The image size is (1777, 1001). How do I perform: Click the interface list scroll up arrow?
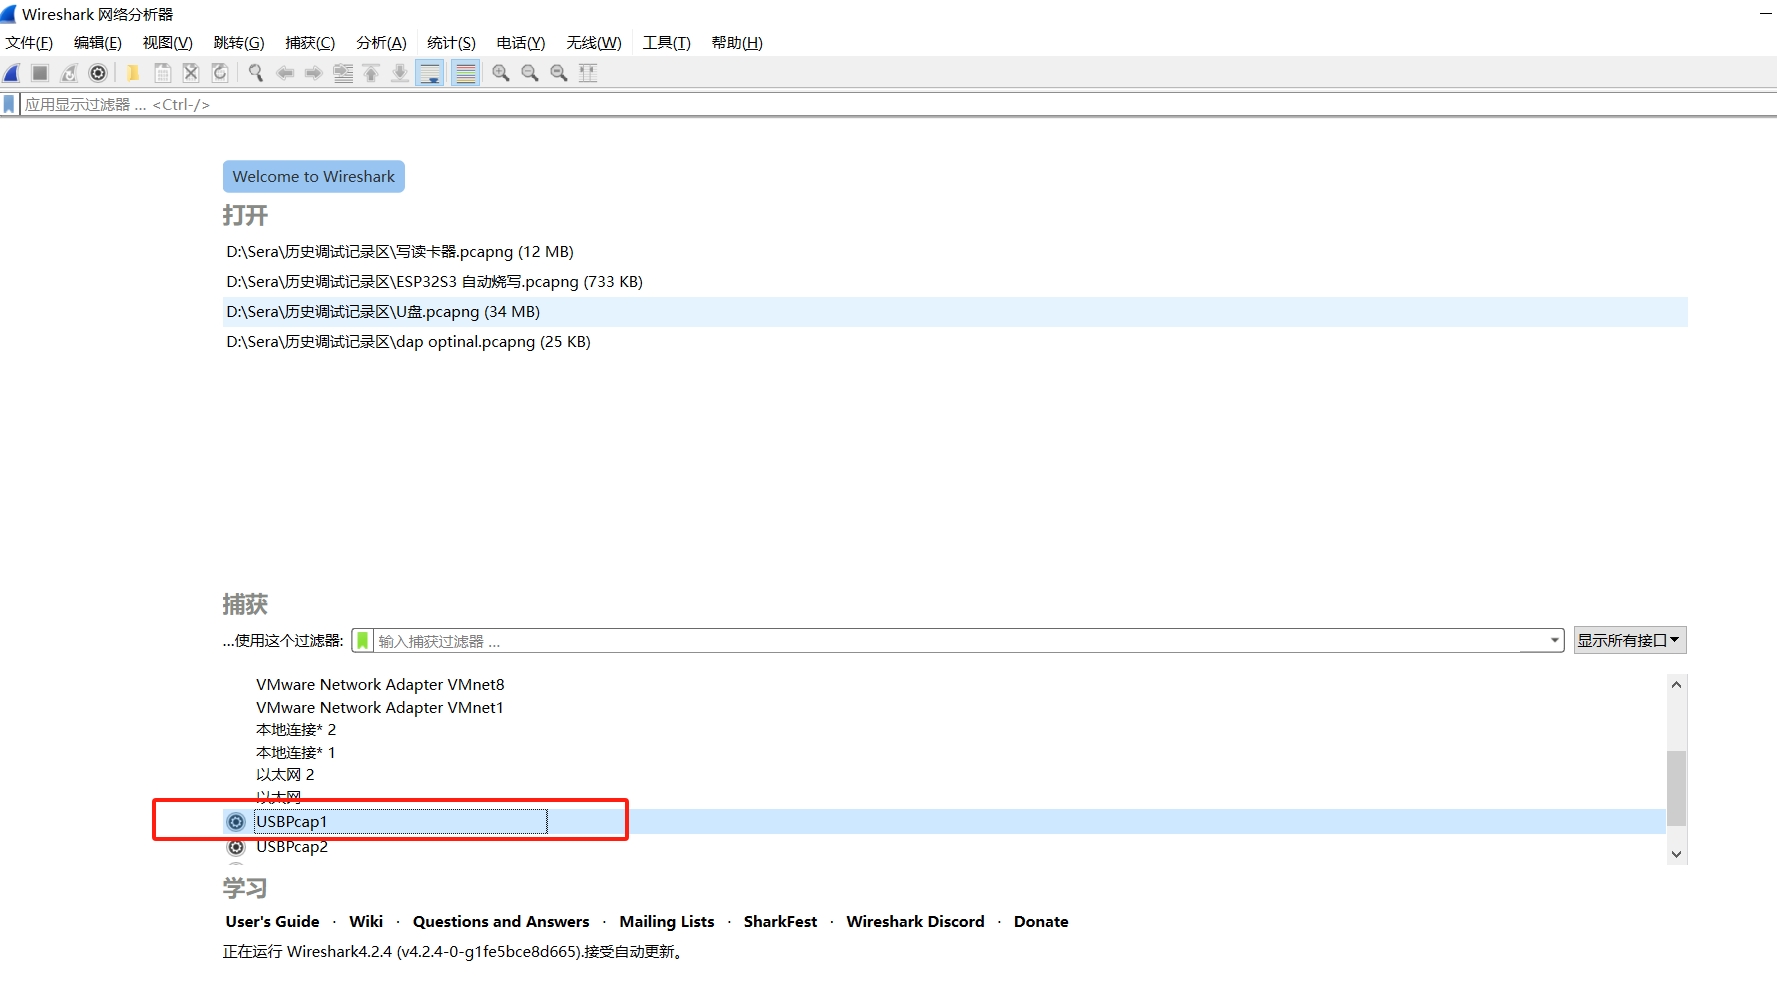(x=1677, y=685)
